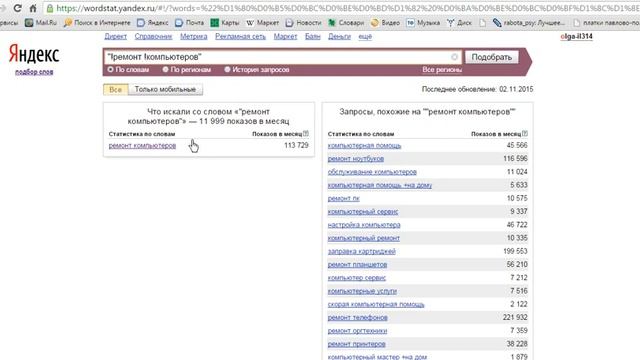This screenshot has width=640, height=360.
Task: Click the 113 729 impressions value
Action: click(296, 145)
